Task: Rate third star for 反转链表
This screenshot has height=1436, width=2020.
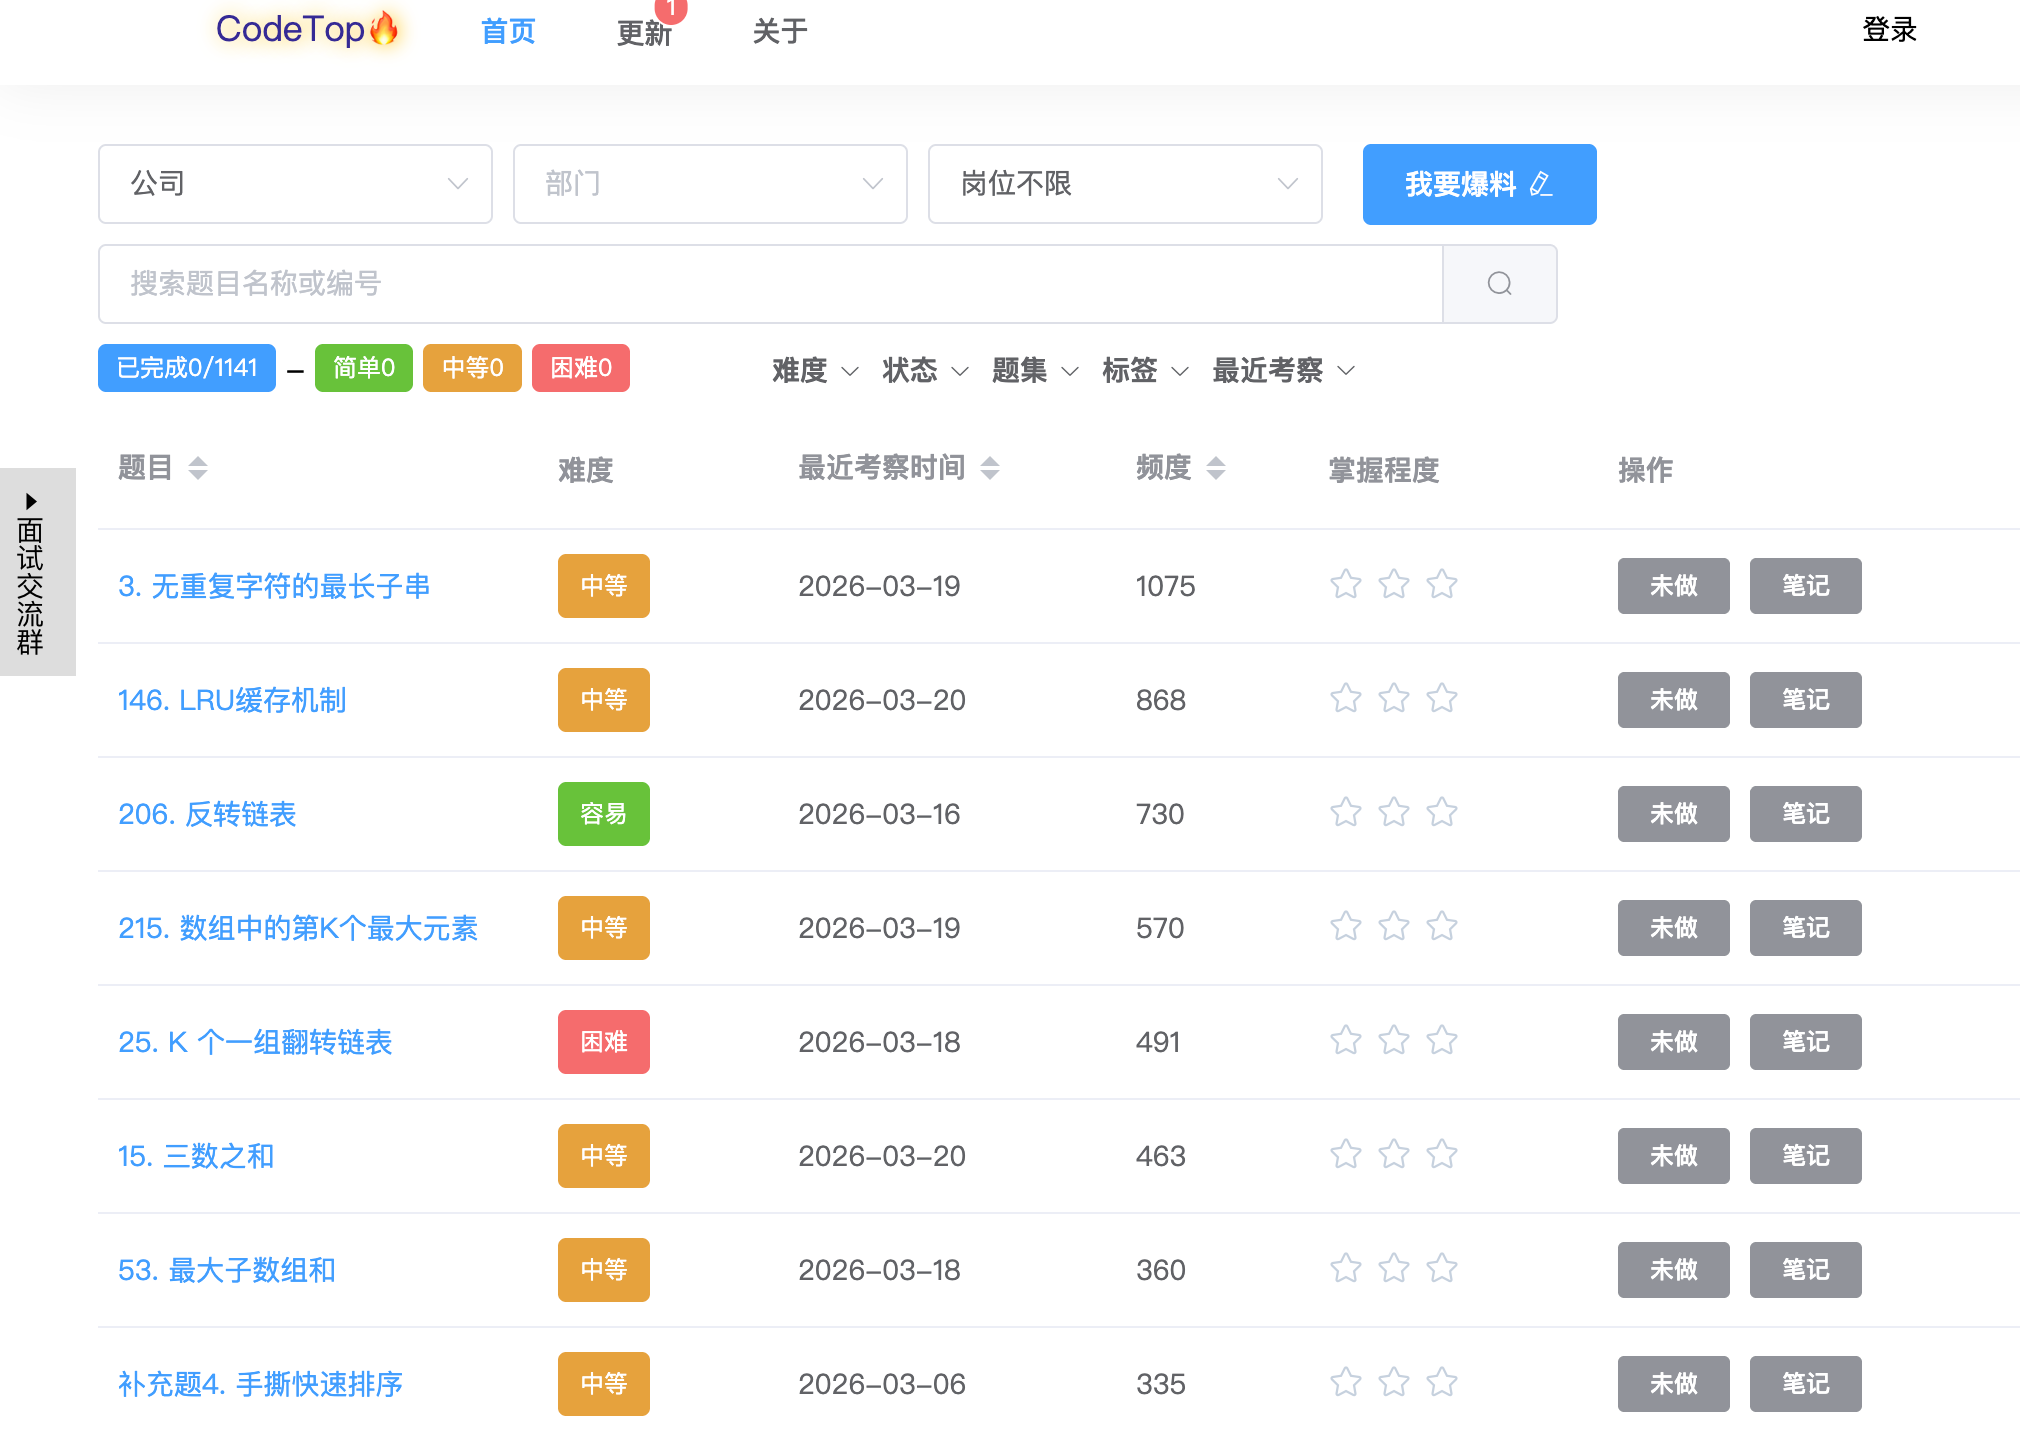Action: [1442, 812]
